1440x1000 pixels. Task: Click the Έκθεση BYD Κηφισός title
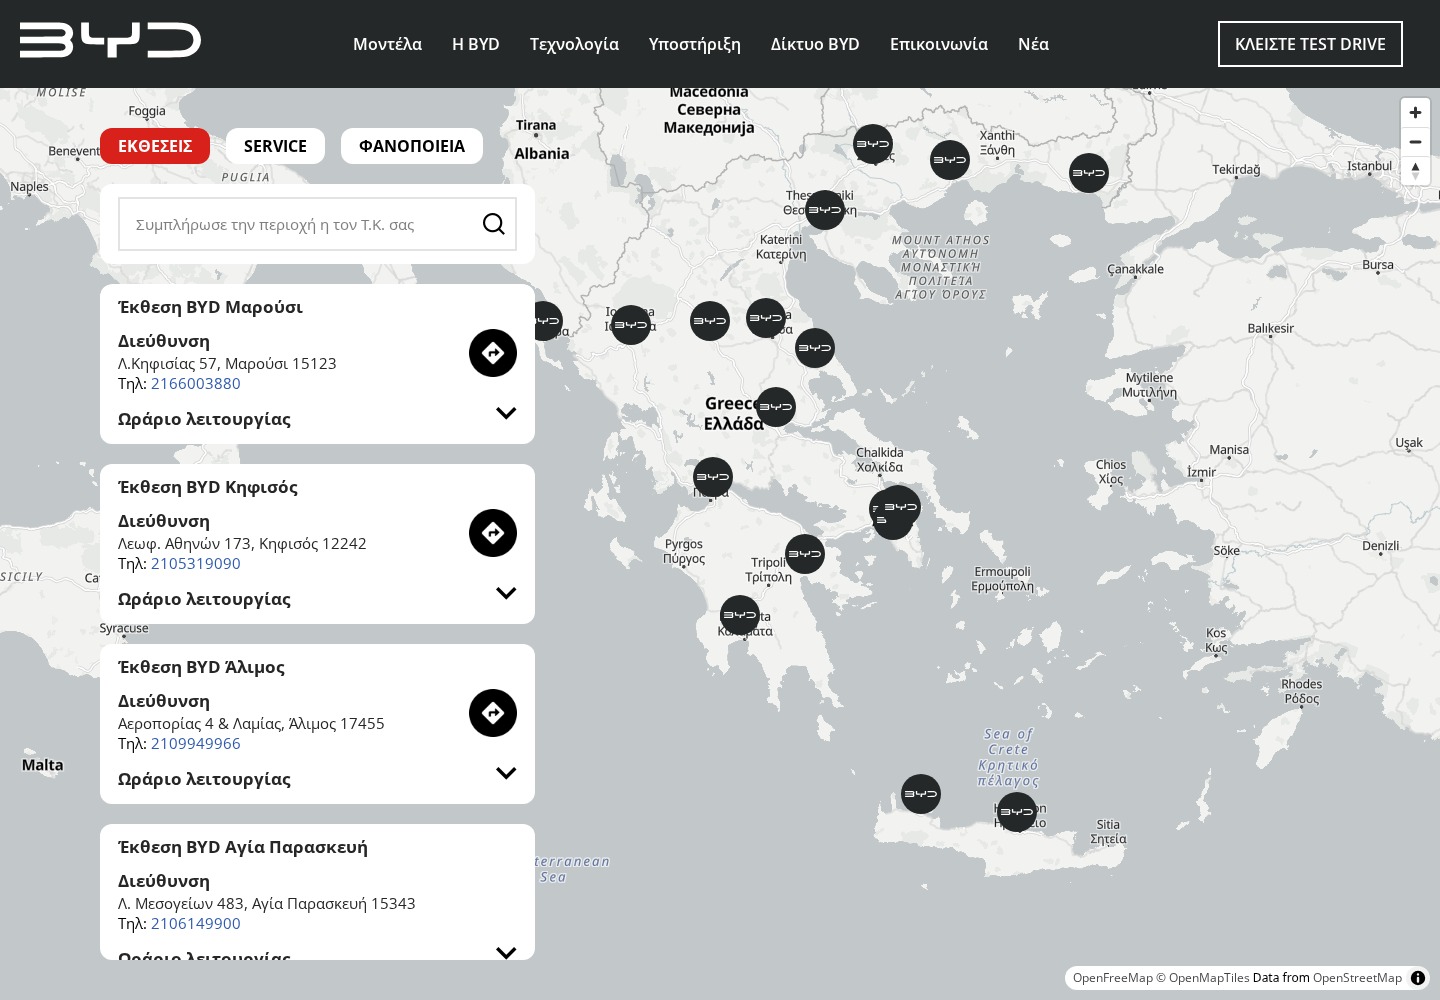pyautogui.click(x=208, y=487)
